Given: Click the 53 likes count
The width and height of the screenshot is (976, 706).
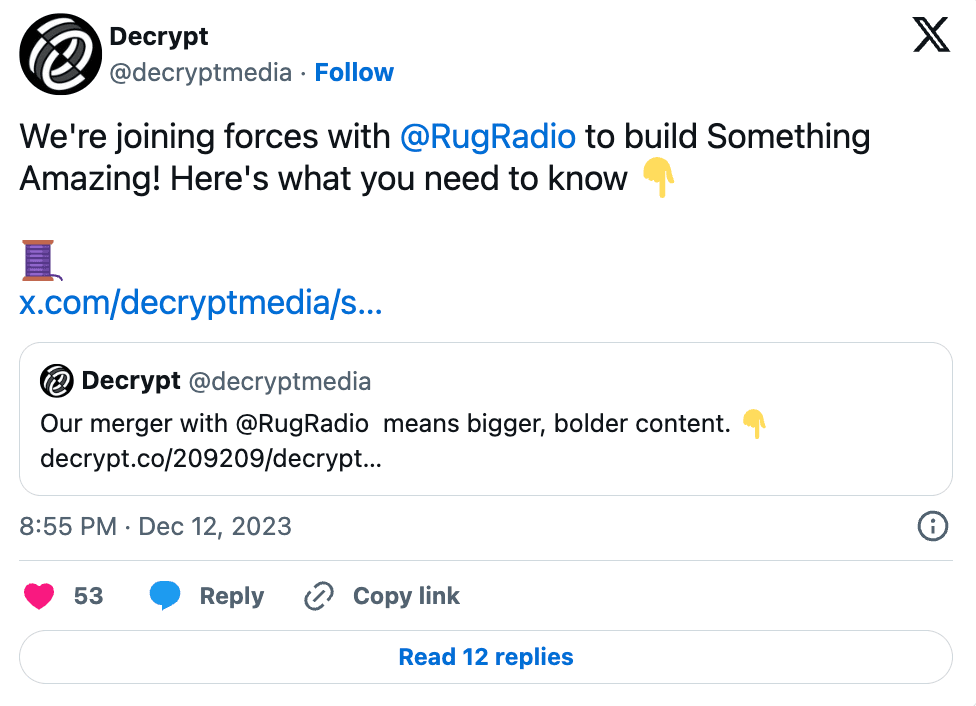Looking at the screenshot, I should click(88, 596).
